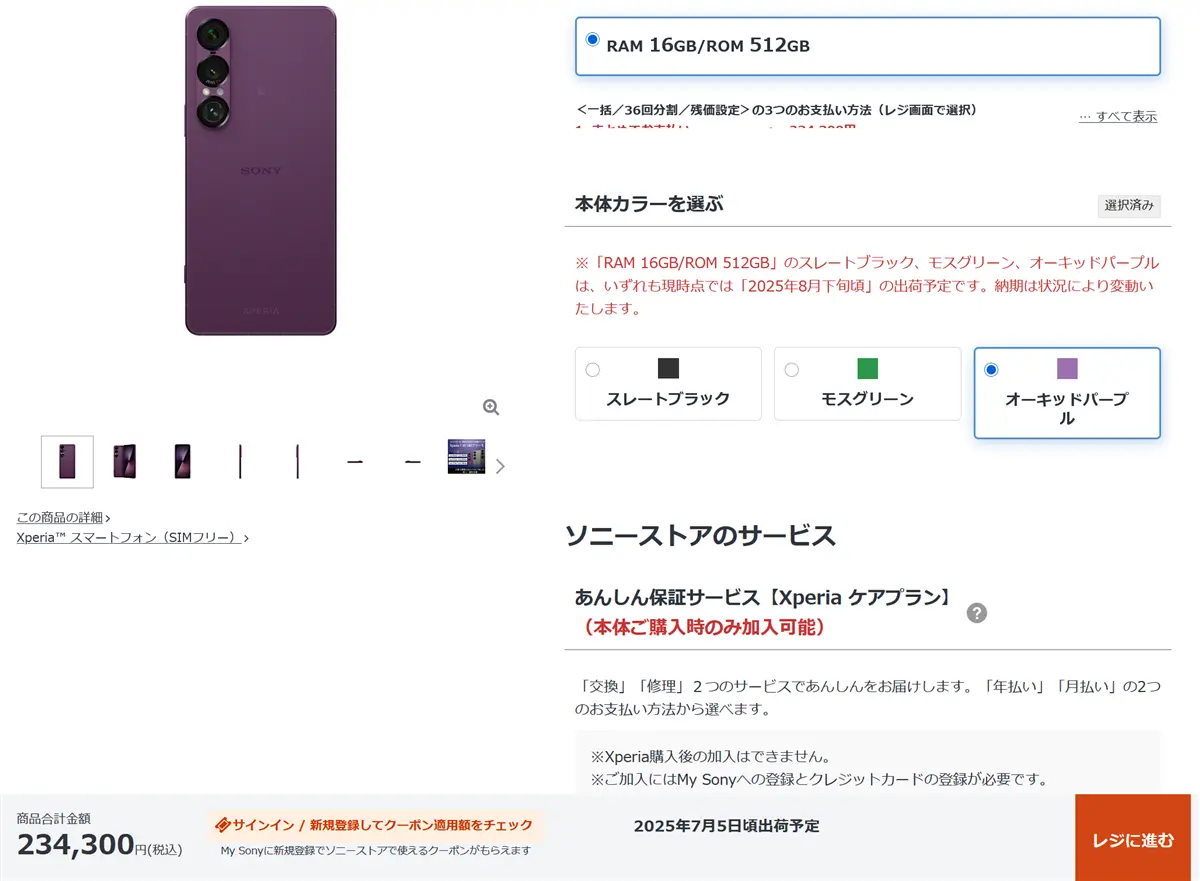The width and height of the screenshot is (1200, 881).
Task: Advance thumbnails with the right chevron arrow
Action: 501,466
